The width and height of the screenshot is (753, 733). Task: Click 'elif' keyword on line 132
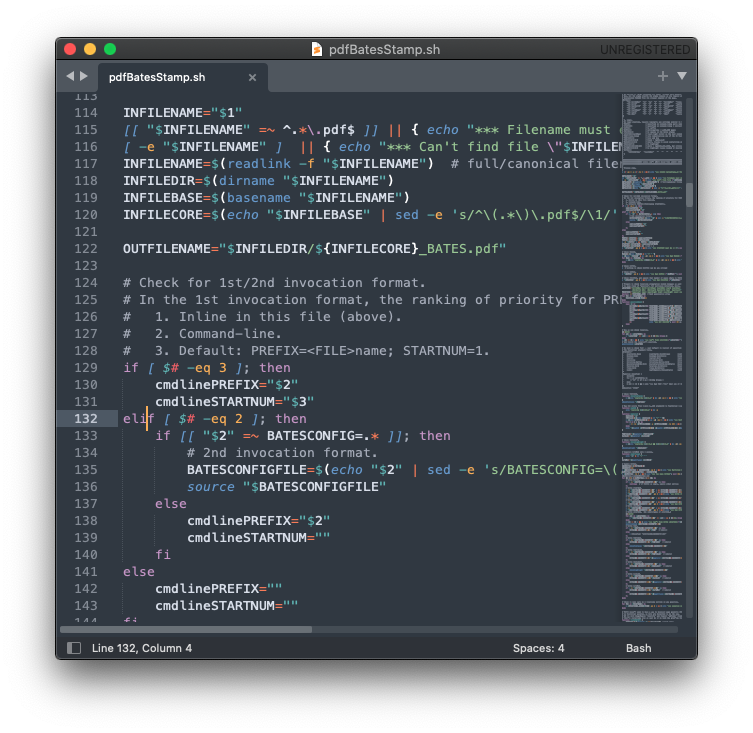pos(139,419)
